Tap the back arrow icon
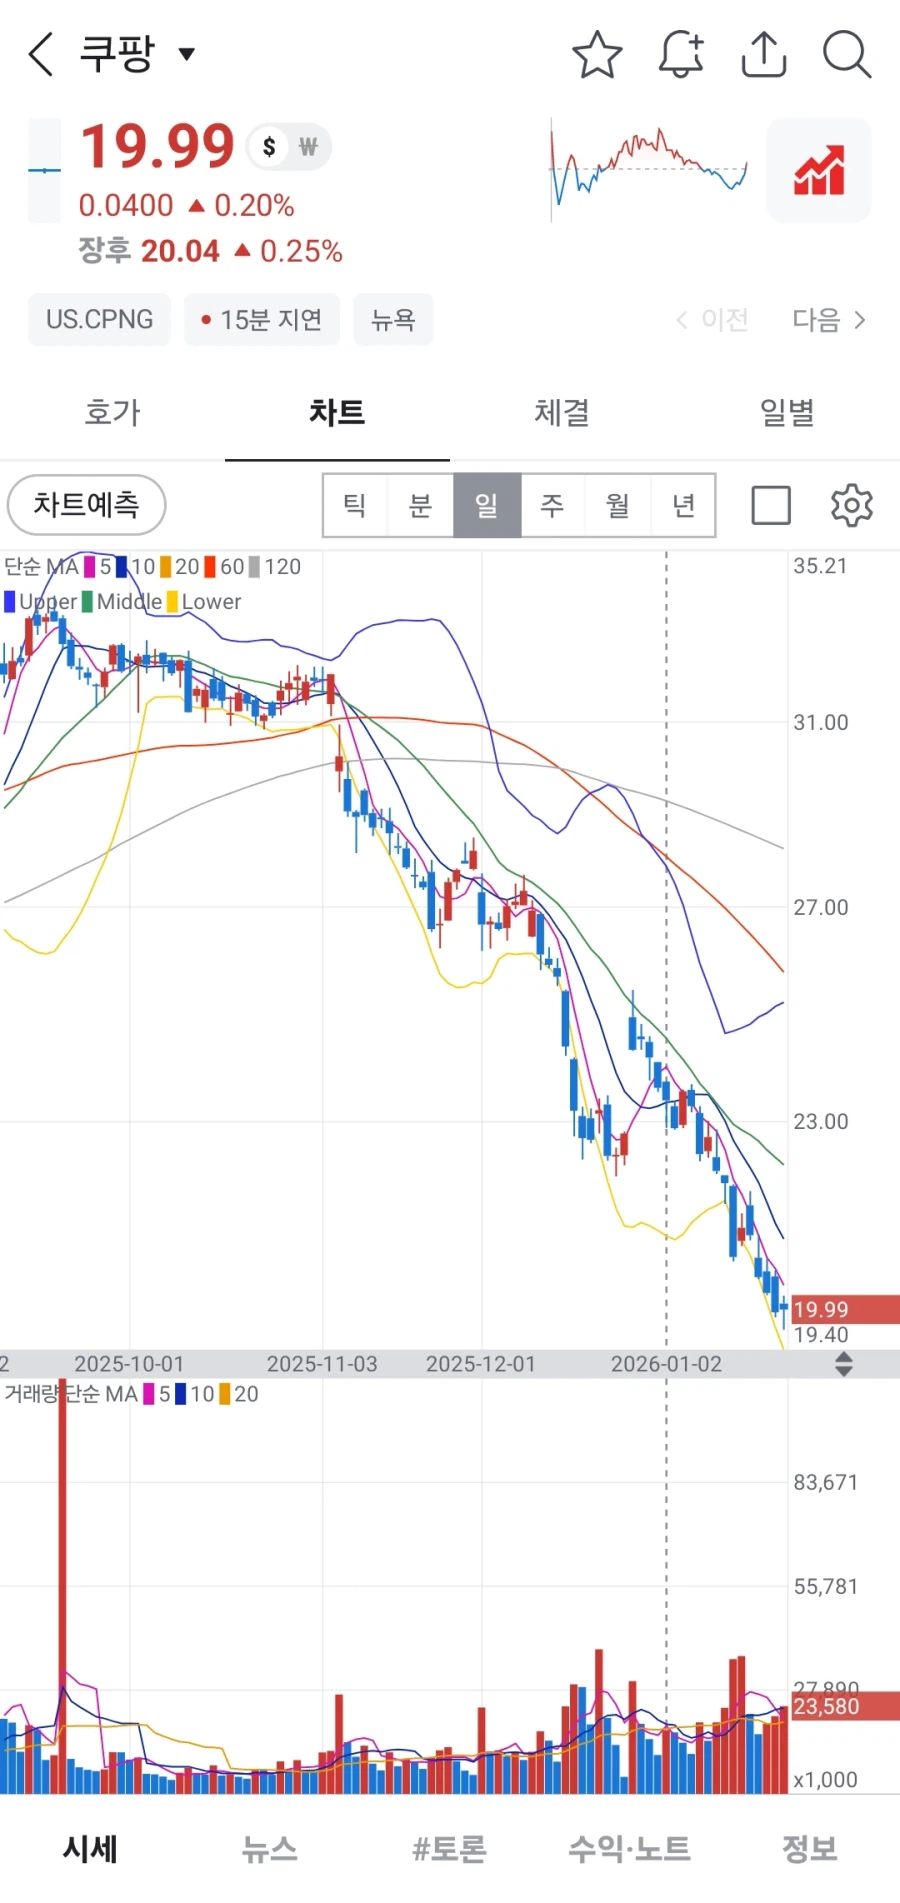 point(40,54)
